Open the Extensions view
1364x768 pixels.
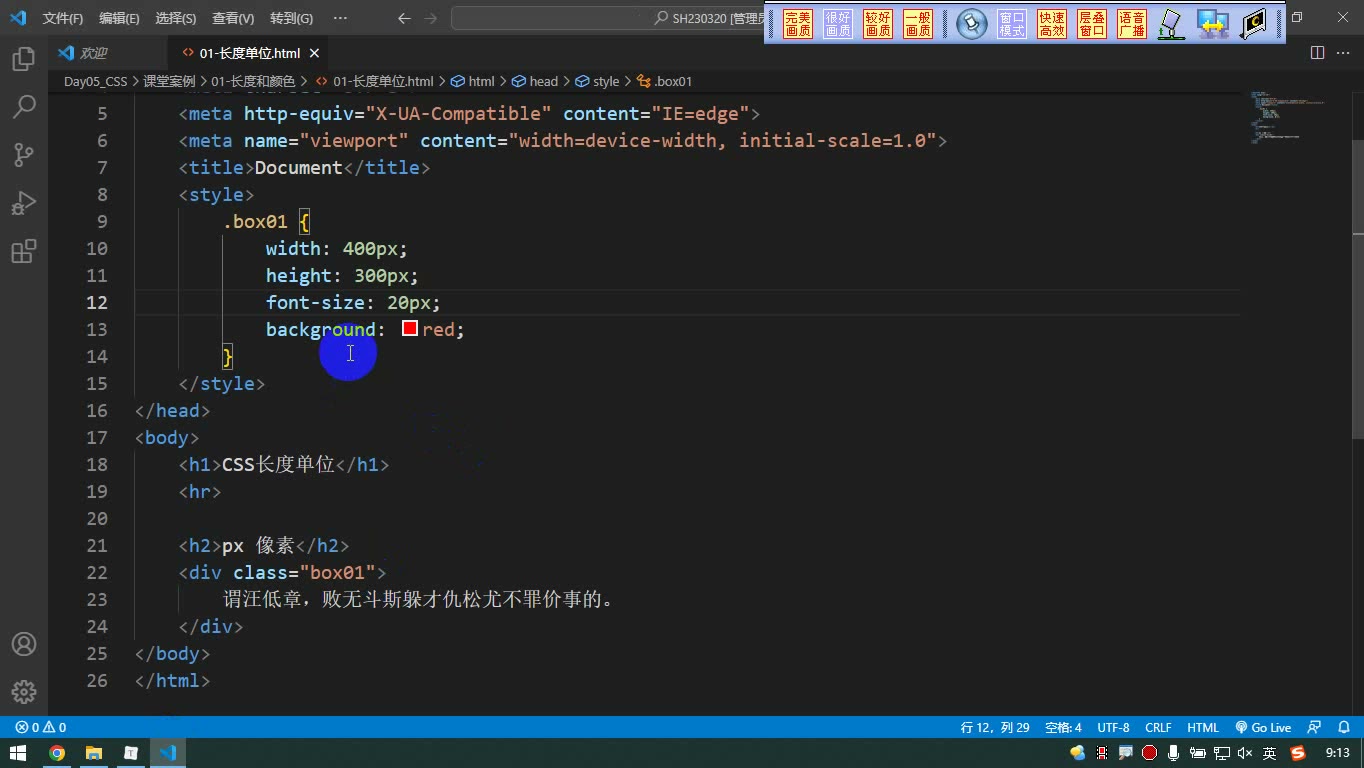pos(24,251)
